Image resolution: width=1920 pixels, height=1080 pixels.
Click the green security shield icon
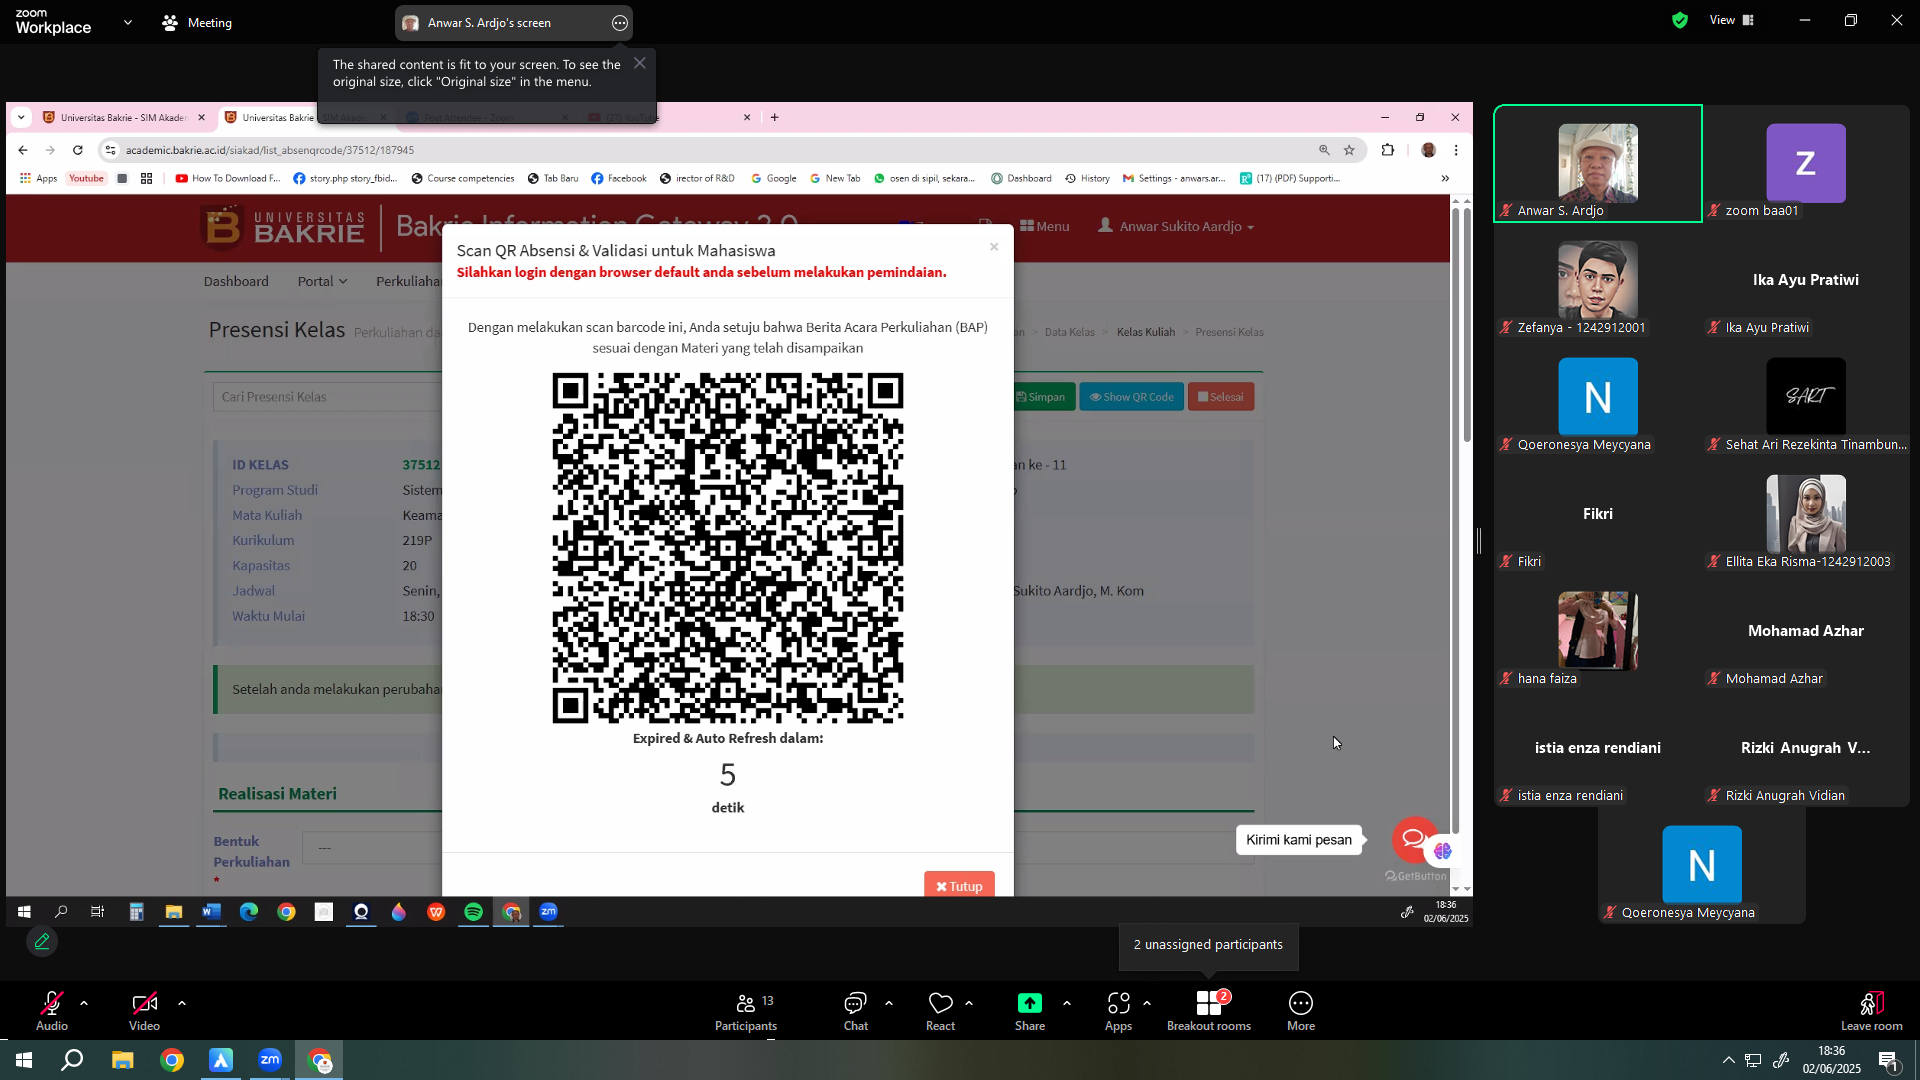pos(1680,20)
